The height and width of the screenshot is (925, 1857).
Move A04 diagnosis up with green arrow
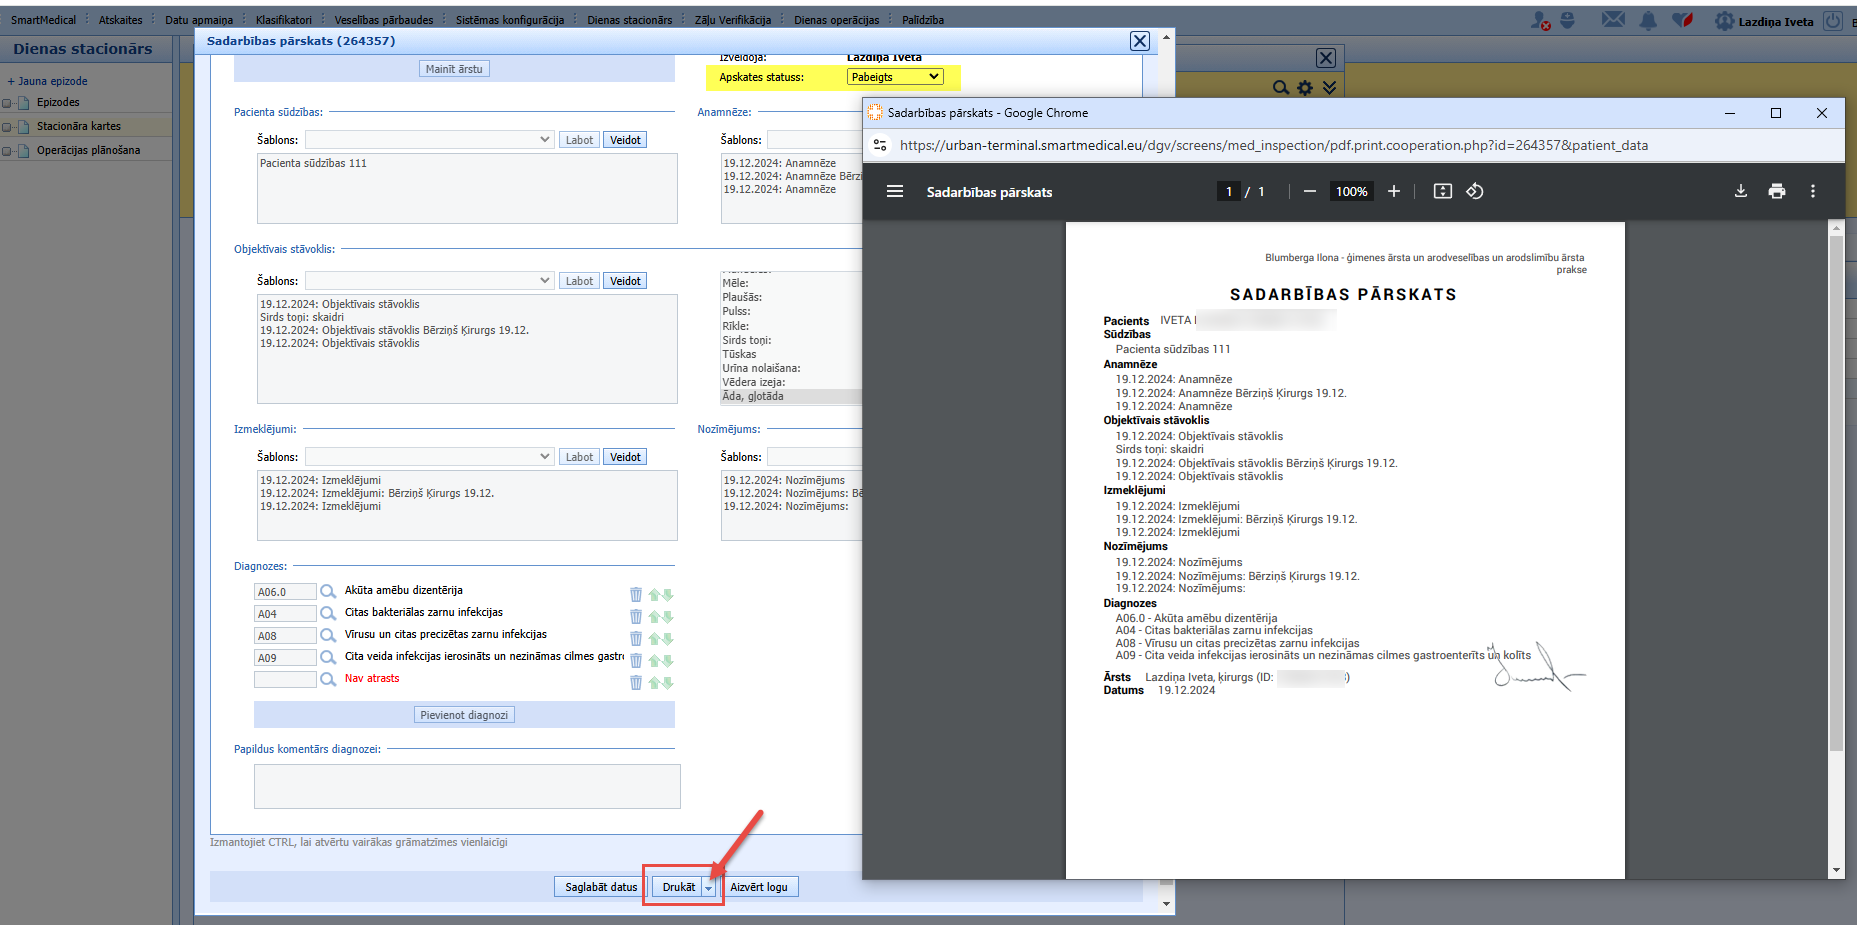(654, 616)
